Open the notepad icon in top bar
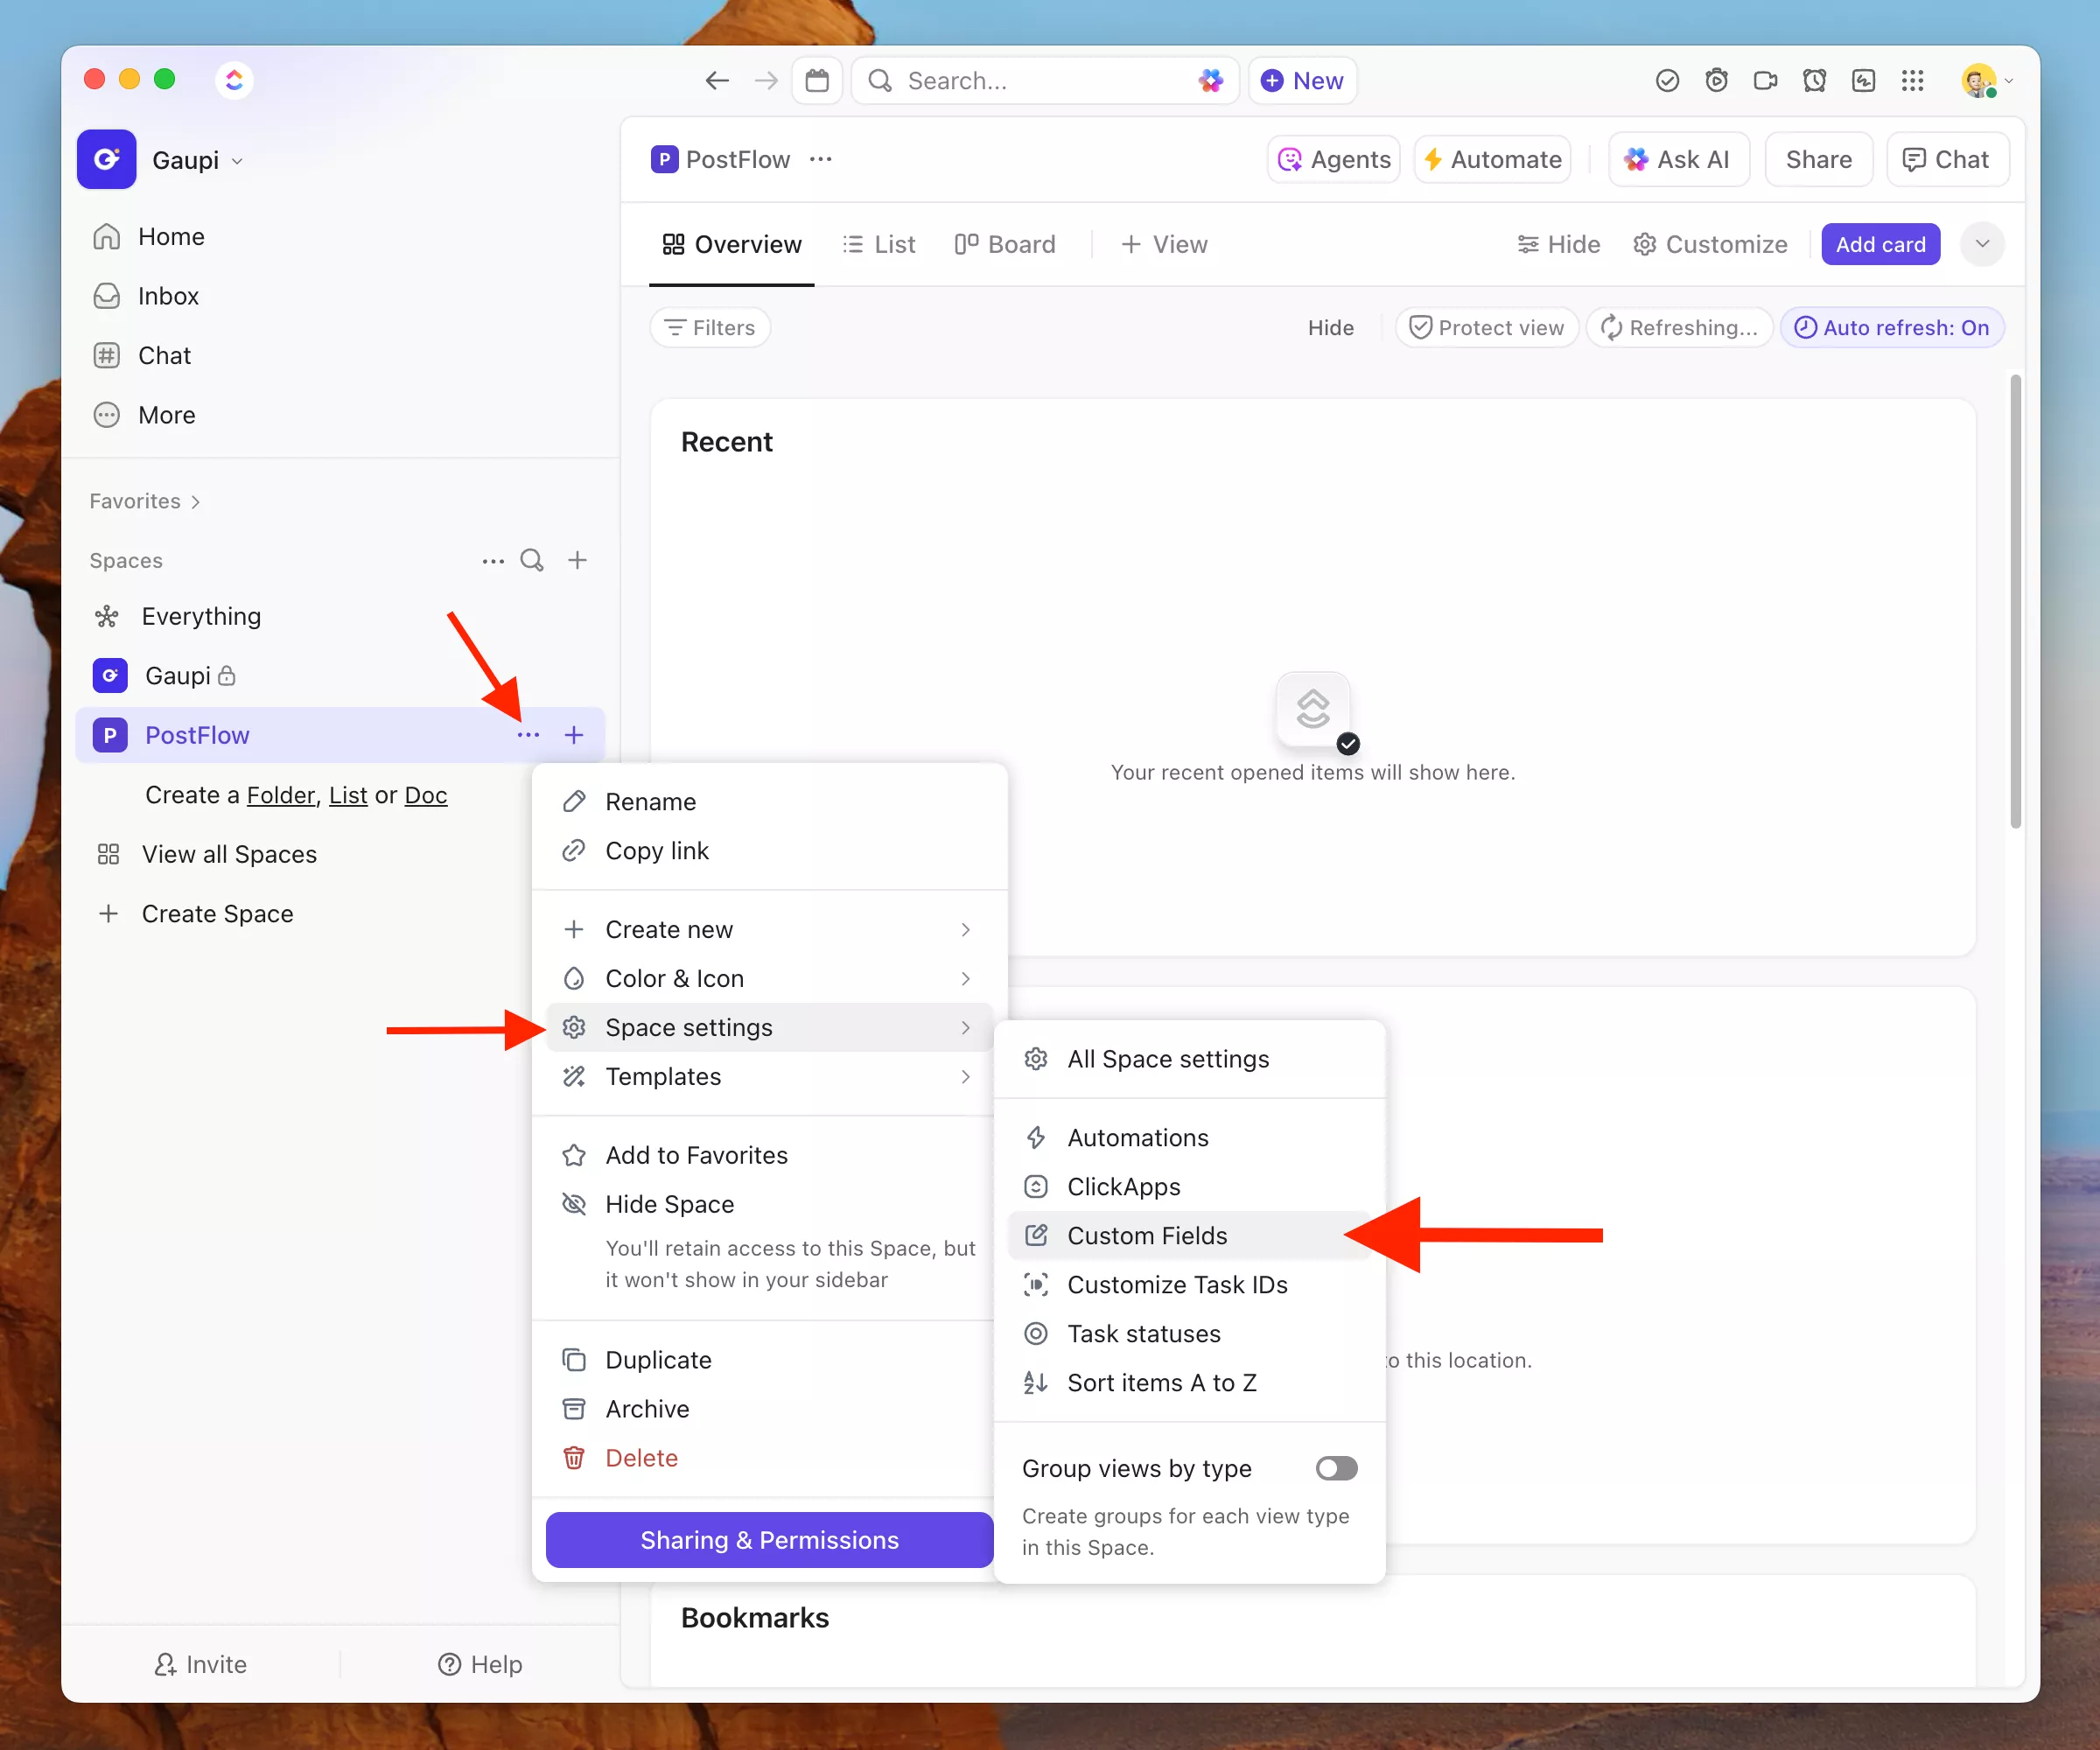 [x=1863, y=80]
